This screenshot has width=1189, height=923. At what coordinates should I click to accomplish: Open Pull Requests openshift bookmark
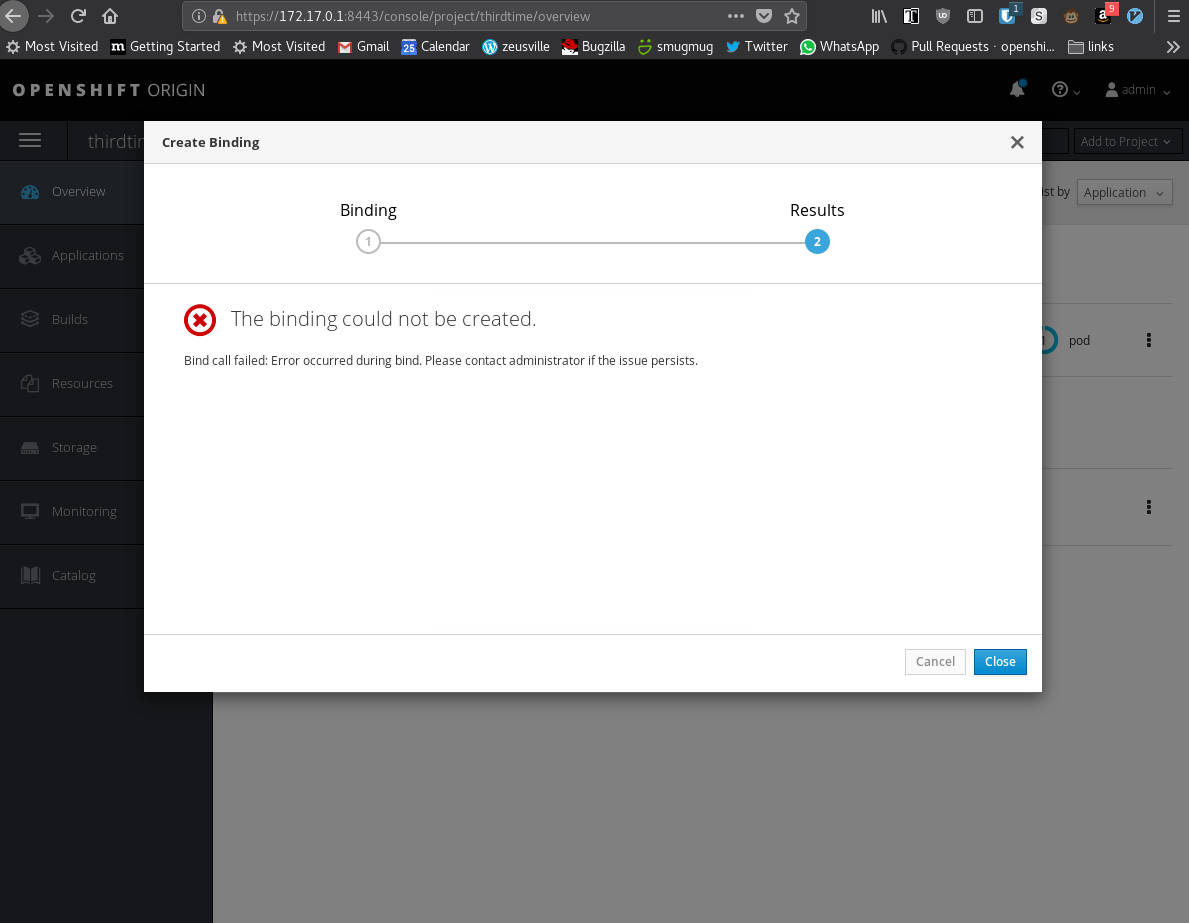click(973, 47)
